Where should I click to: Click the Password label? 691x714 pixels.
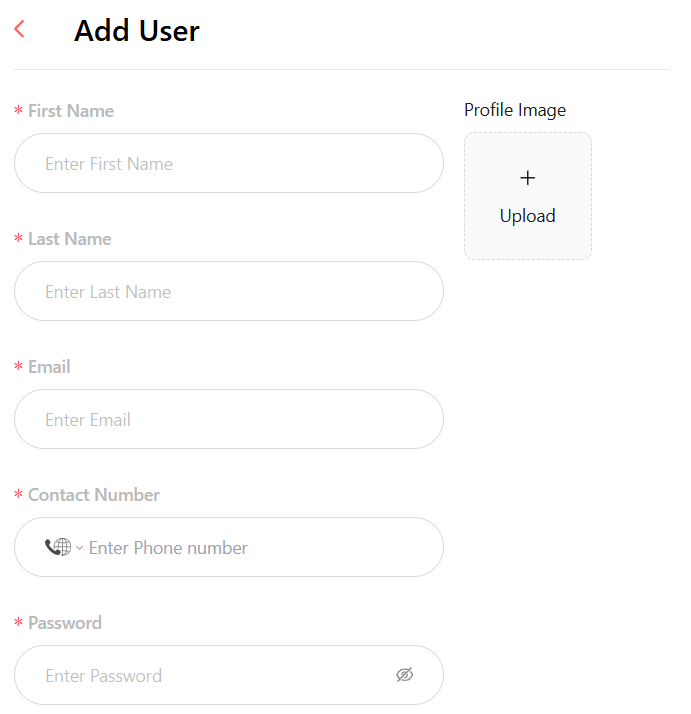(65, 623)
